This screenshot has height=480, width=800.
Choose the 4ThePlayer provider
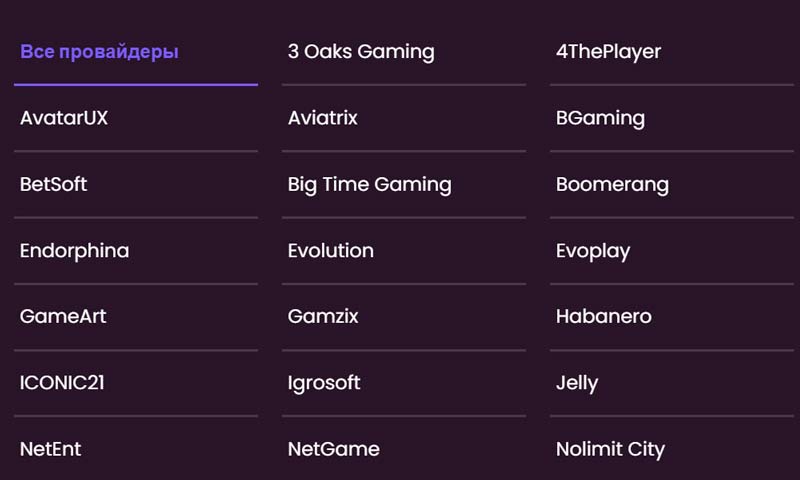tap(608, 52)
